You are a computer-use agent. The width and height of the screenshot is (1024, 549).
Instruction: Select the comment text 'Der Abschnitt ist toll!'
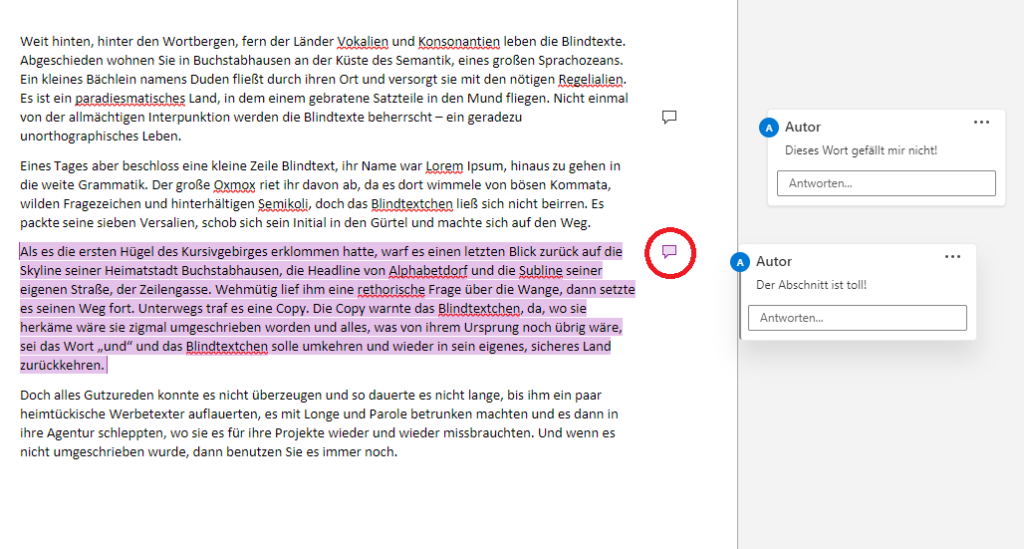point(811,285)
